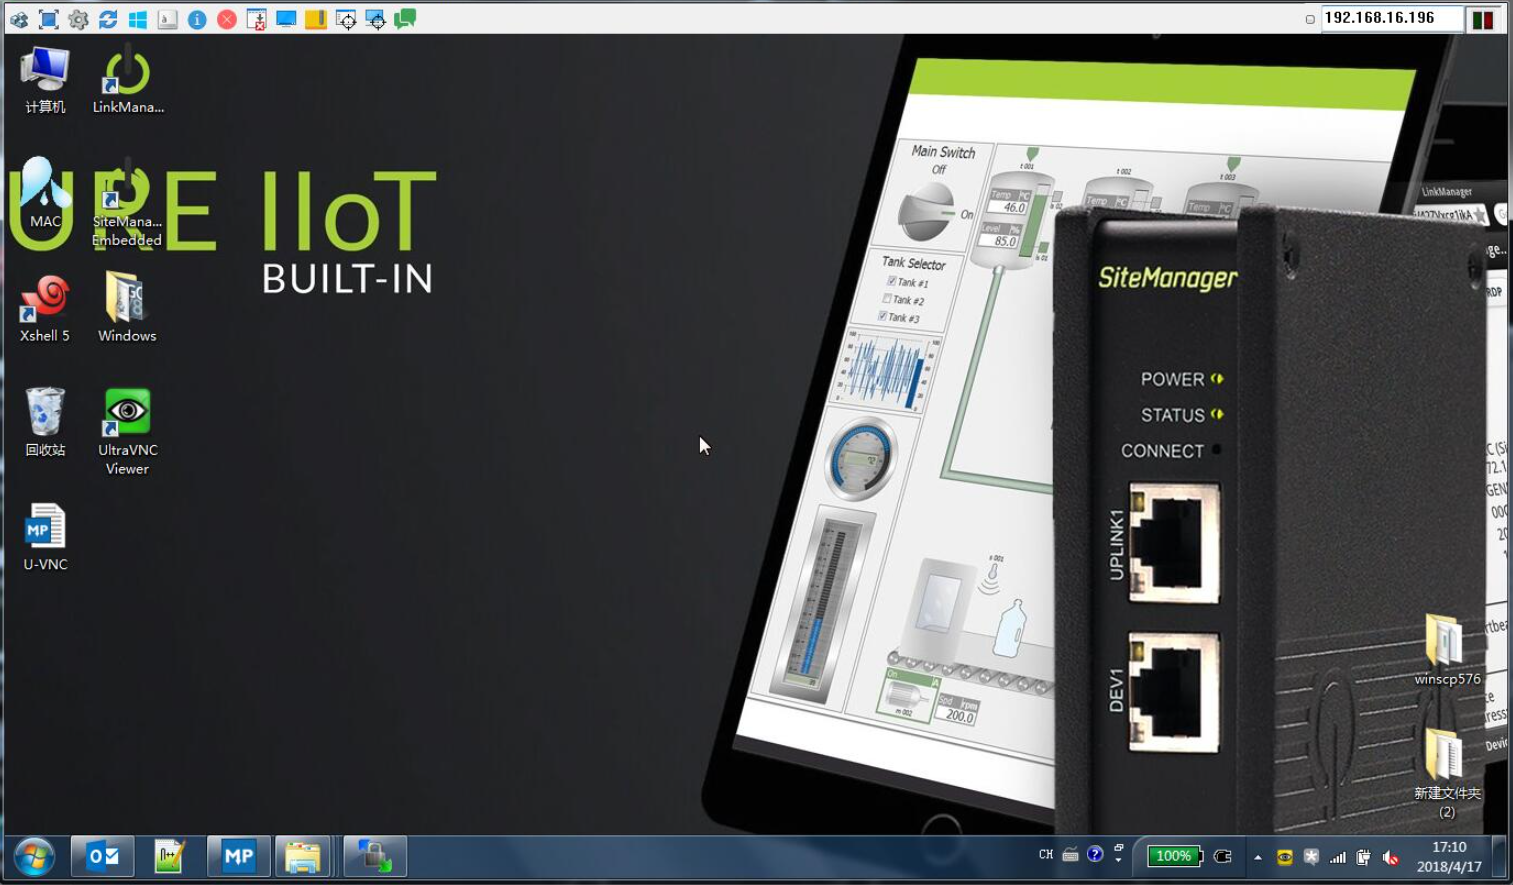Open the green chat bubbles icon
The height and width of the screenshot is (885, 1513).
point(405,19)
